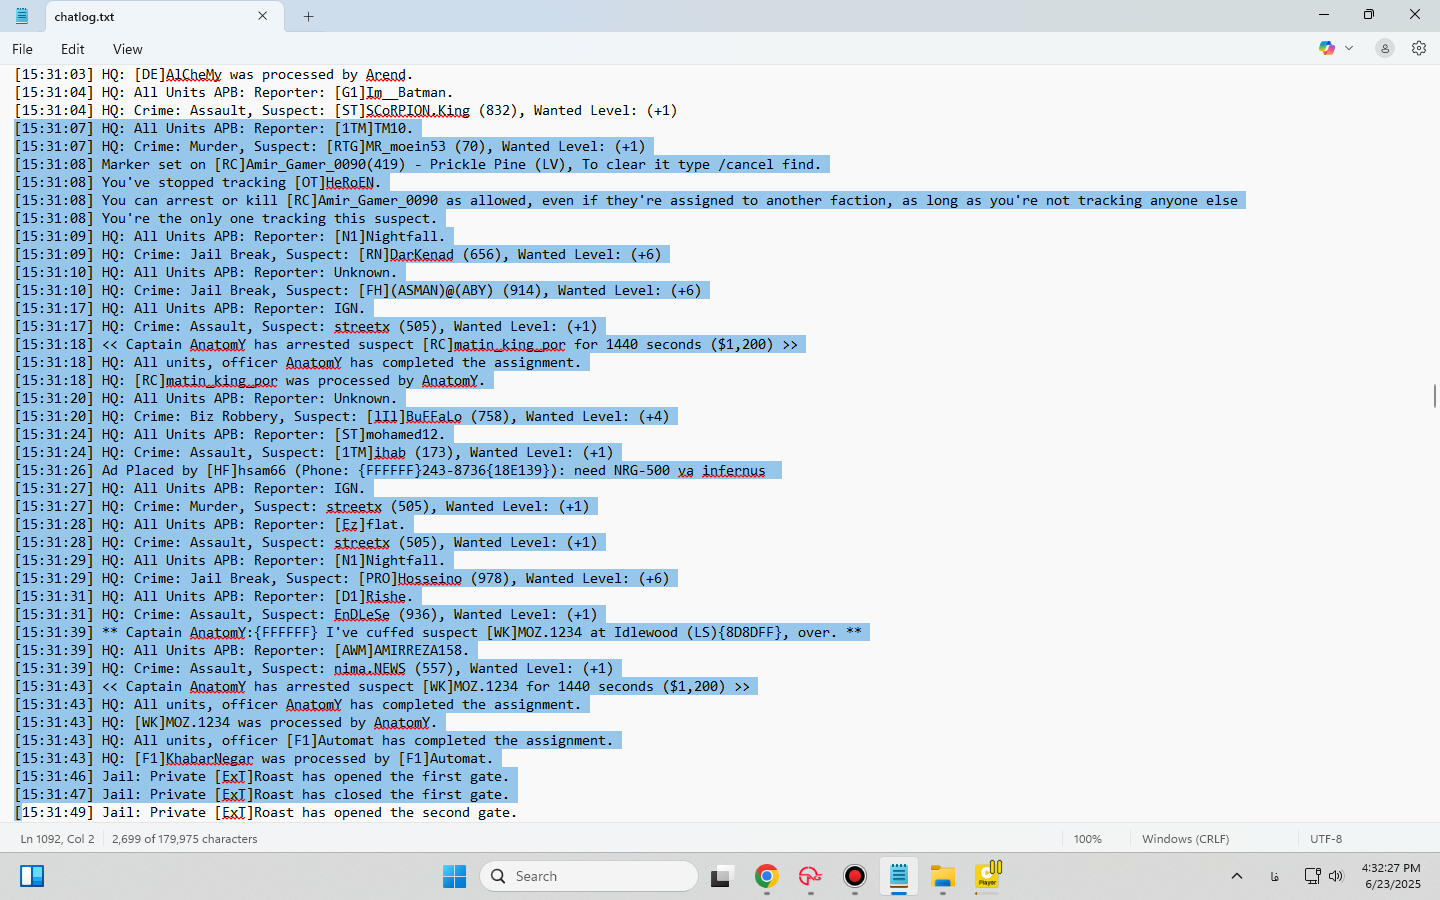Expand the Copilot dropdown arrow
Image resolution: width=1440 pixels, height=900 pixels.
[x=1349, y=48]
